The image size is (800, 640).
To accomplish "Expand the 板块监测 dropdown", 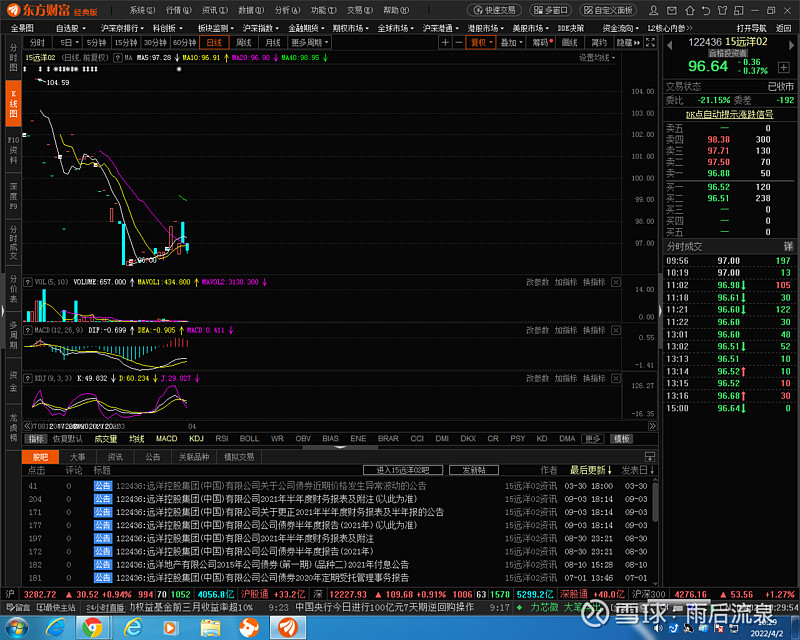I will pos(215,28).
